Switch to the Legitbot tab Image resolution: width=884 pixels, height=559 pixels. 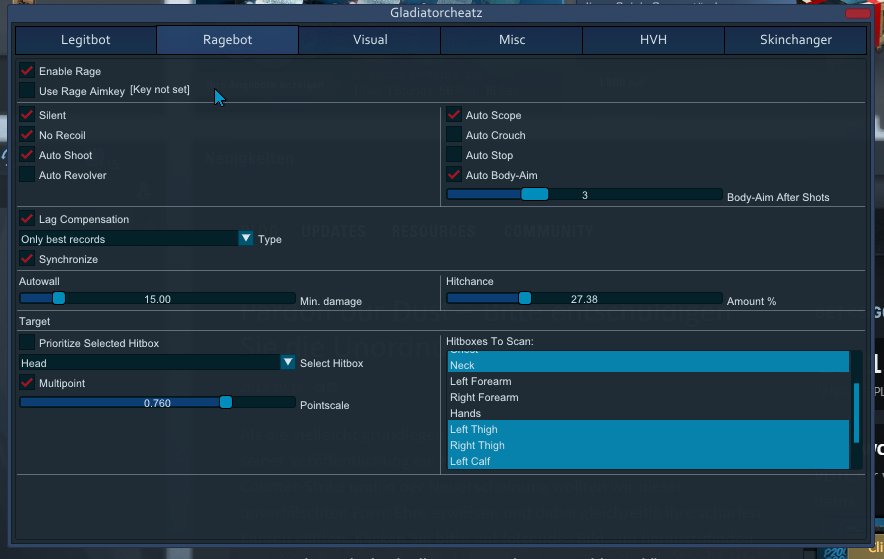click(x=85, y=40)
